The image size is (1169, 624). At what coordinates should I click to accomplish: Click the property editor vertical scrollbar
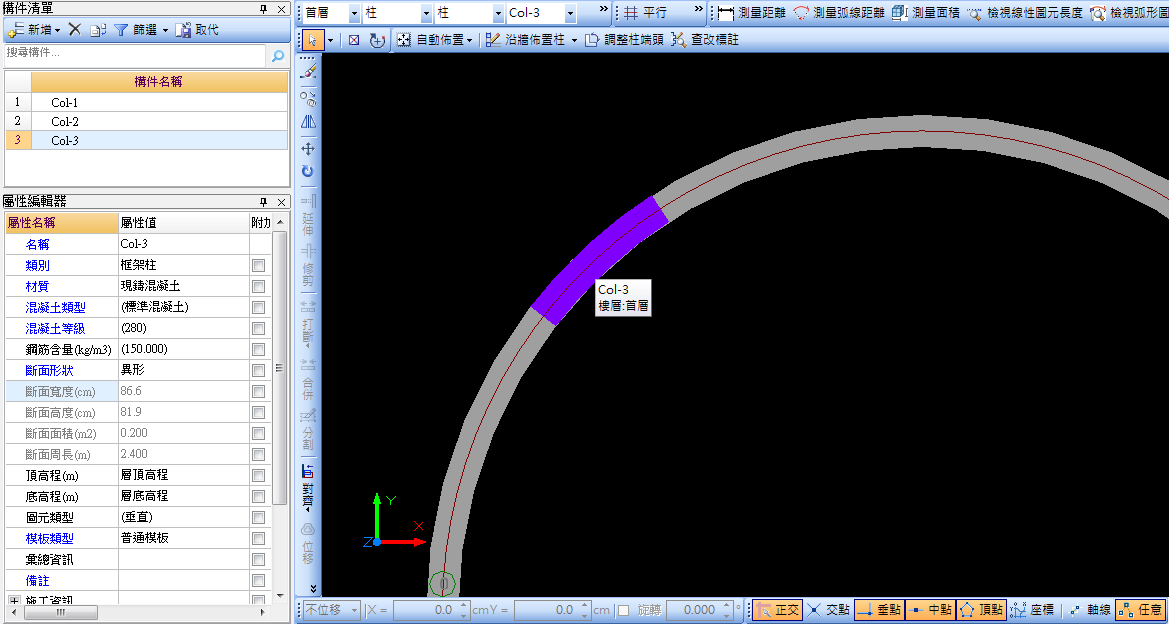click(280, 367)
